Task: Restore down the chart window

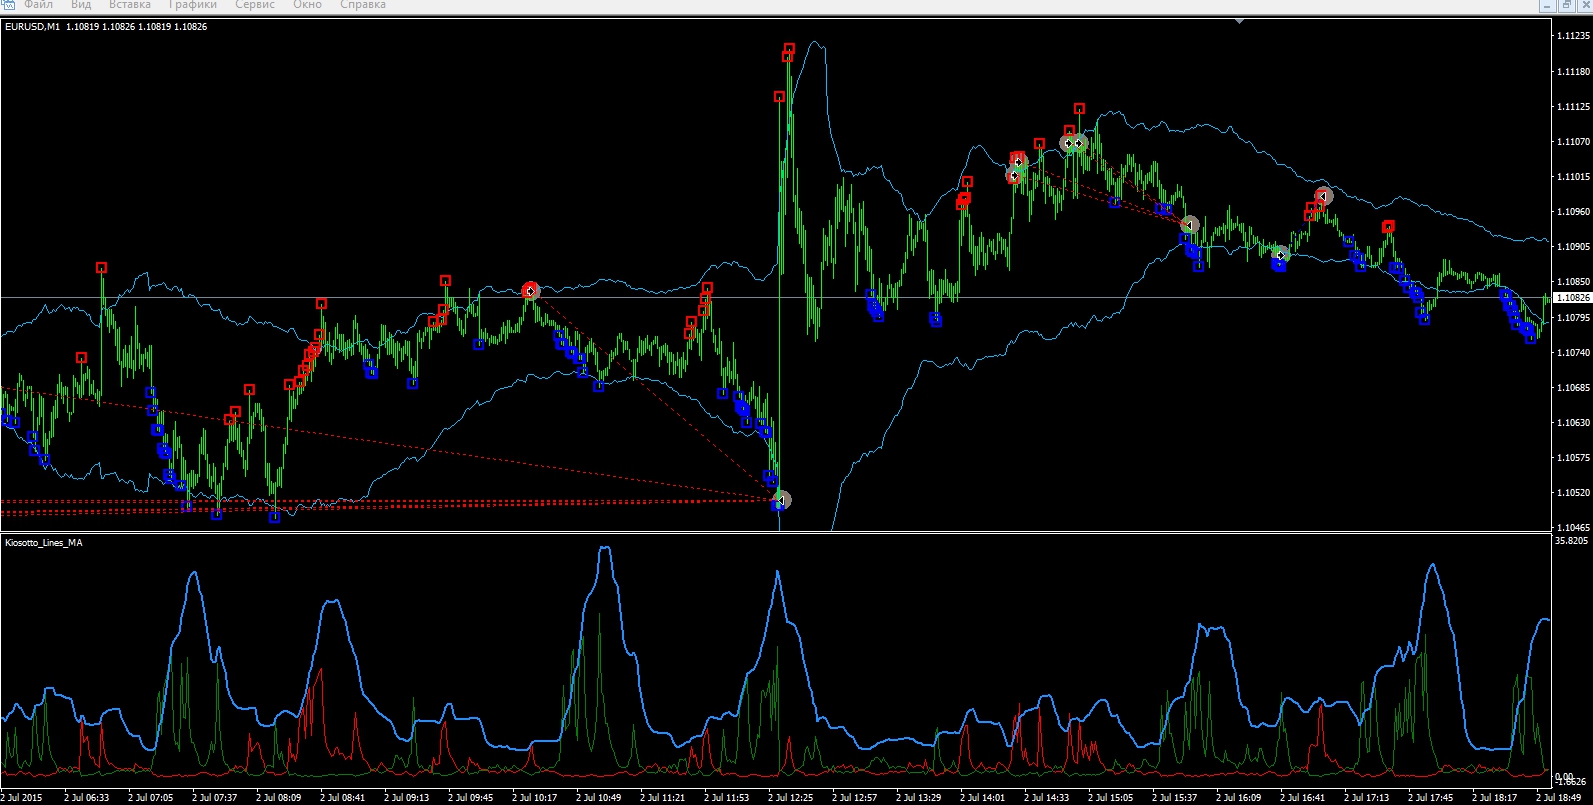Action: pos(1567,4)
